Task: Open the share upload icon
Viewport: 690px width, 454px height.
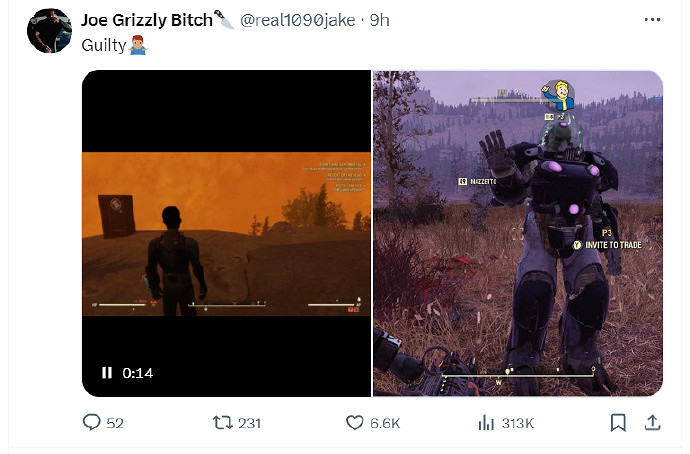Action: coord(653,423)
